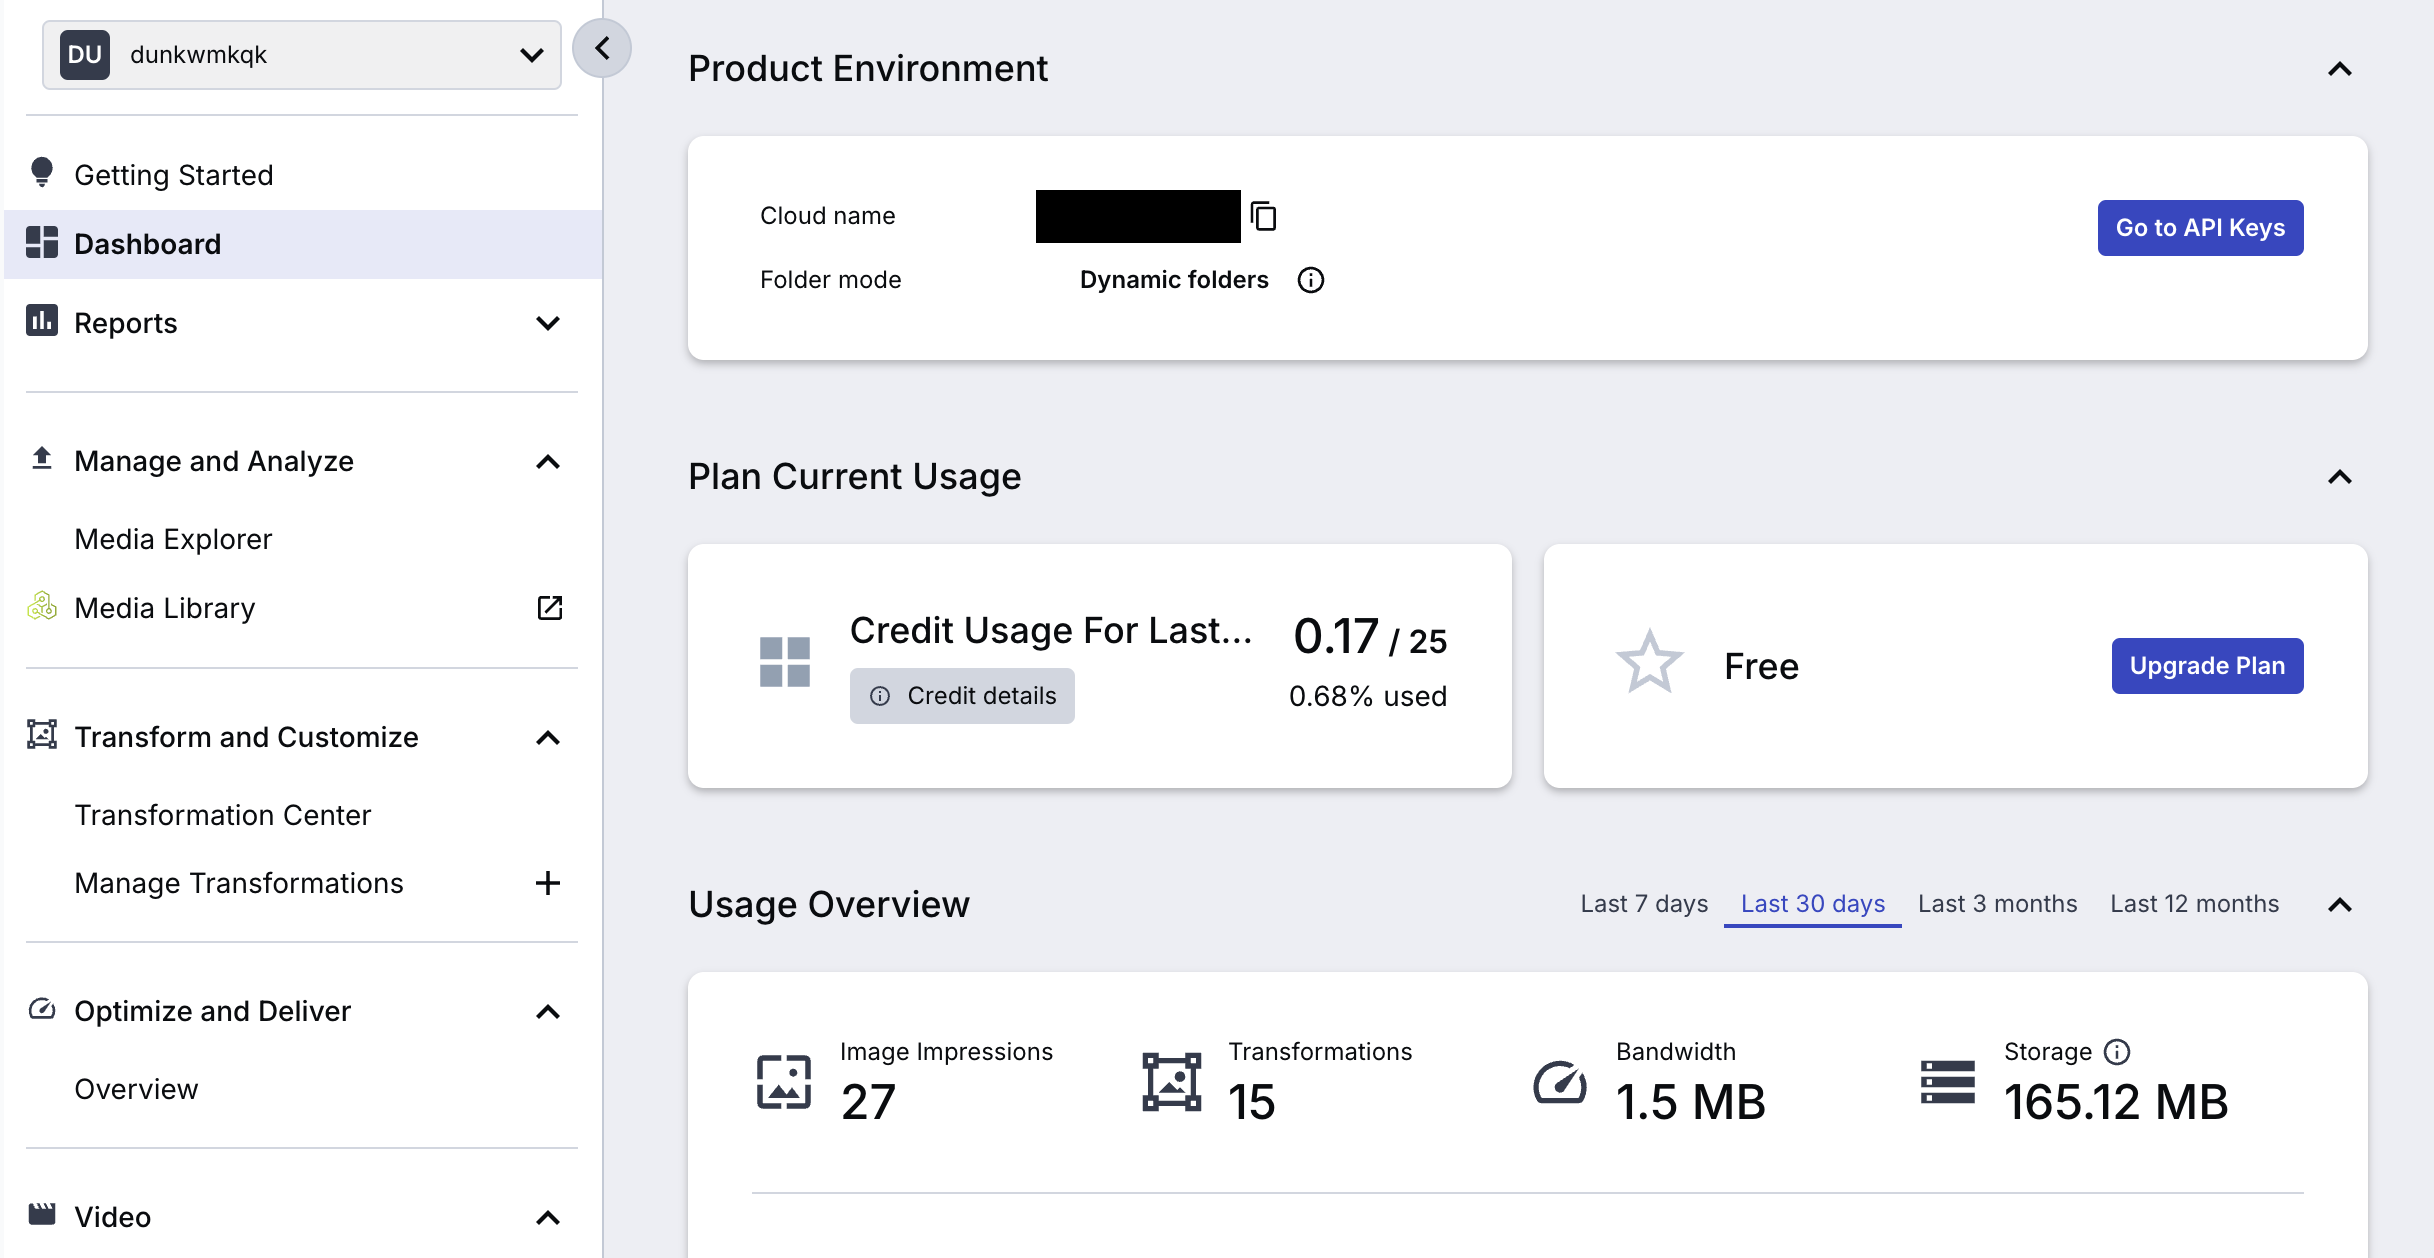Select the Last 12 months tab
Image resolution: width=2434 pixels, height=1258 pixels.
(2194, 904)
